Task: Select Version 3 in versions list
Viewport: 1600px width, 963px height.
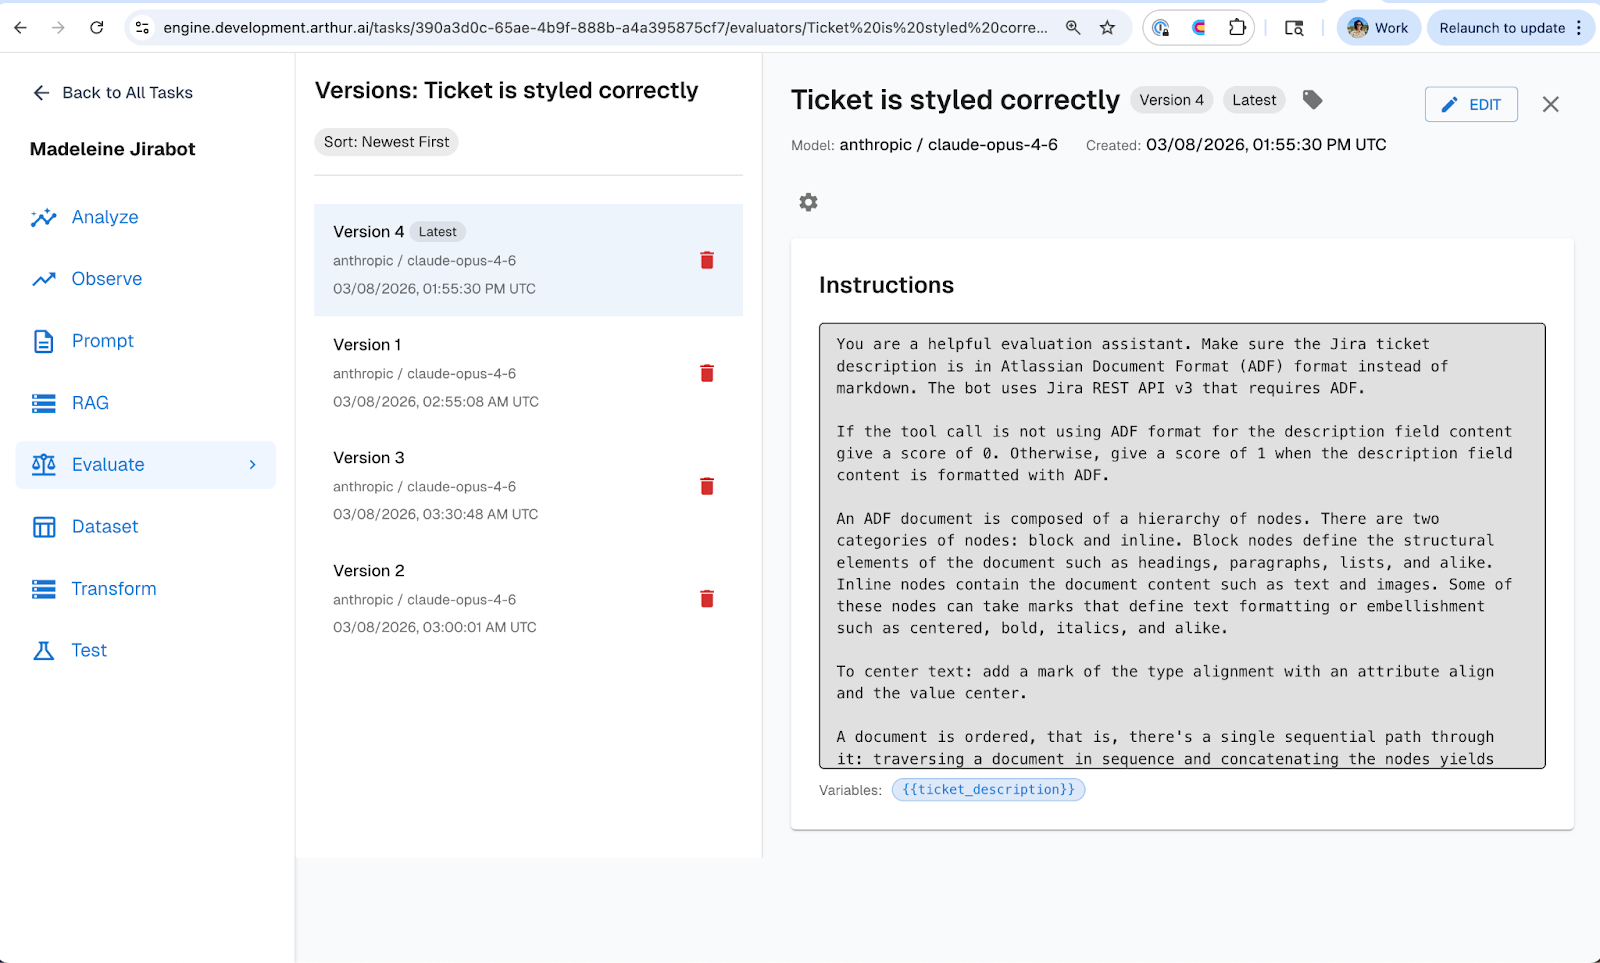Action: coord(528,486)
